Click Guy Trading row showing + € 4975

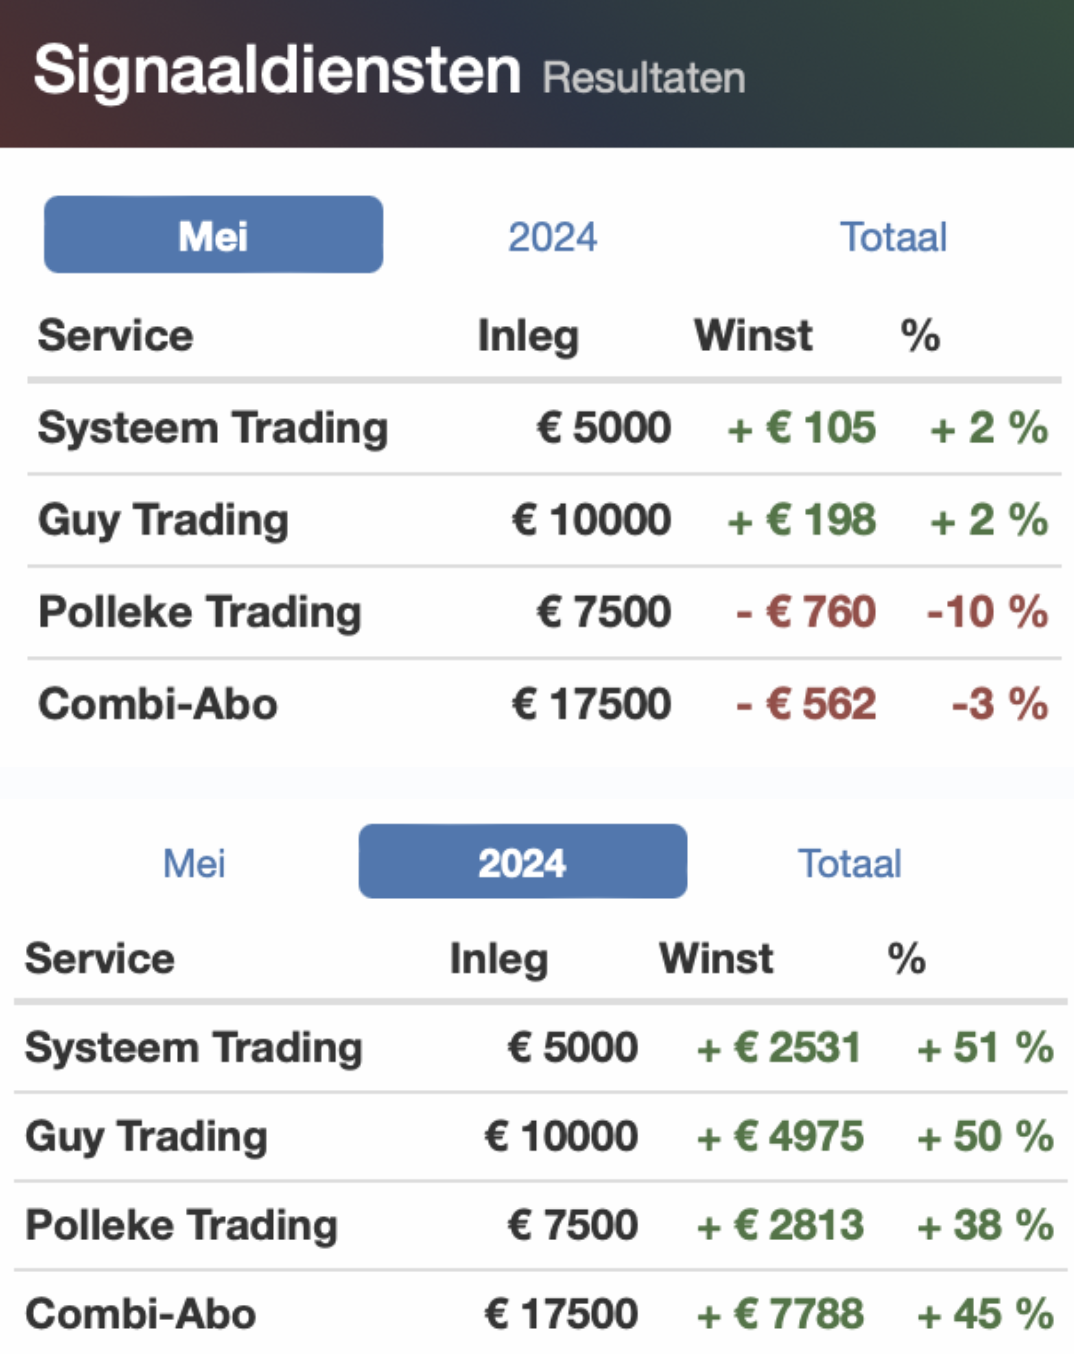(540, 1137)
